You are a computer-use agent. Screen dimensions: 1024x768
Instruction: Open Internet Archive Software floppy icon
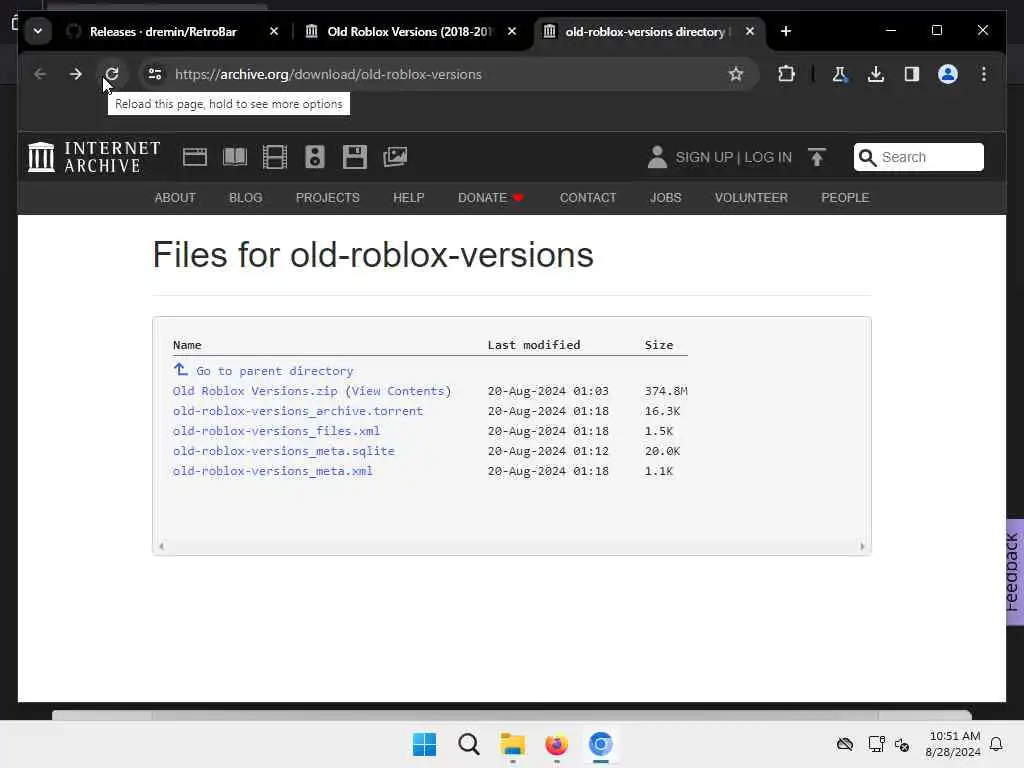pos(355,157)
